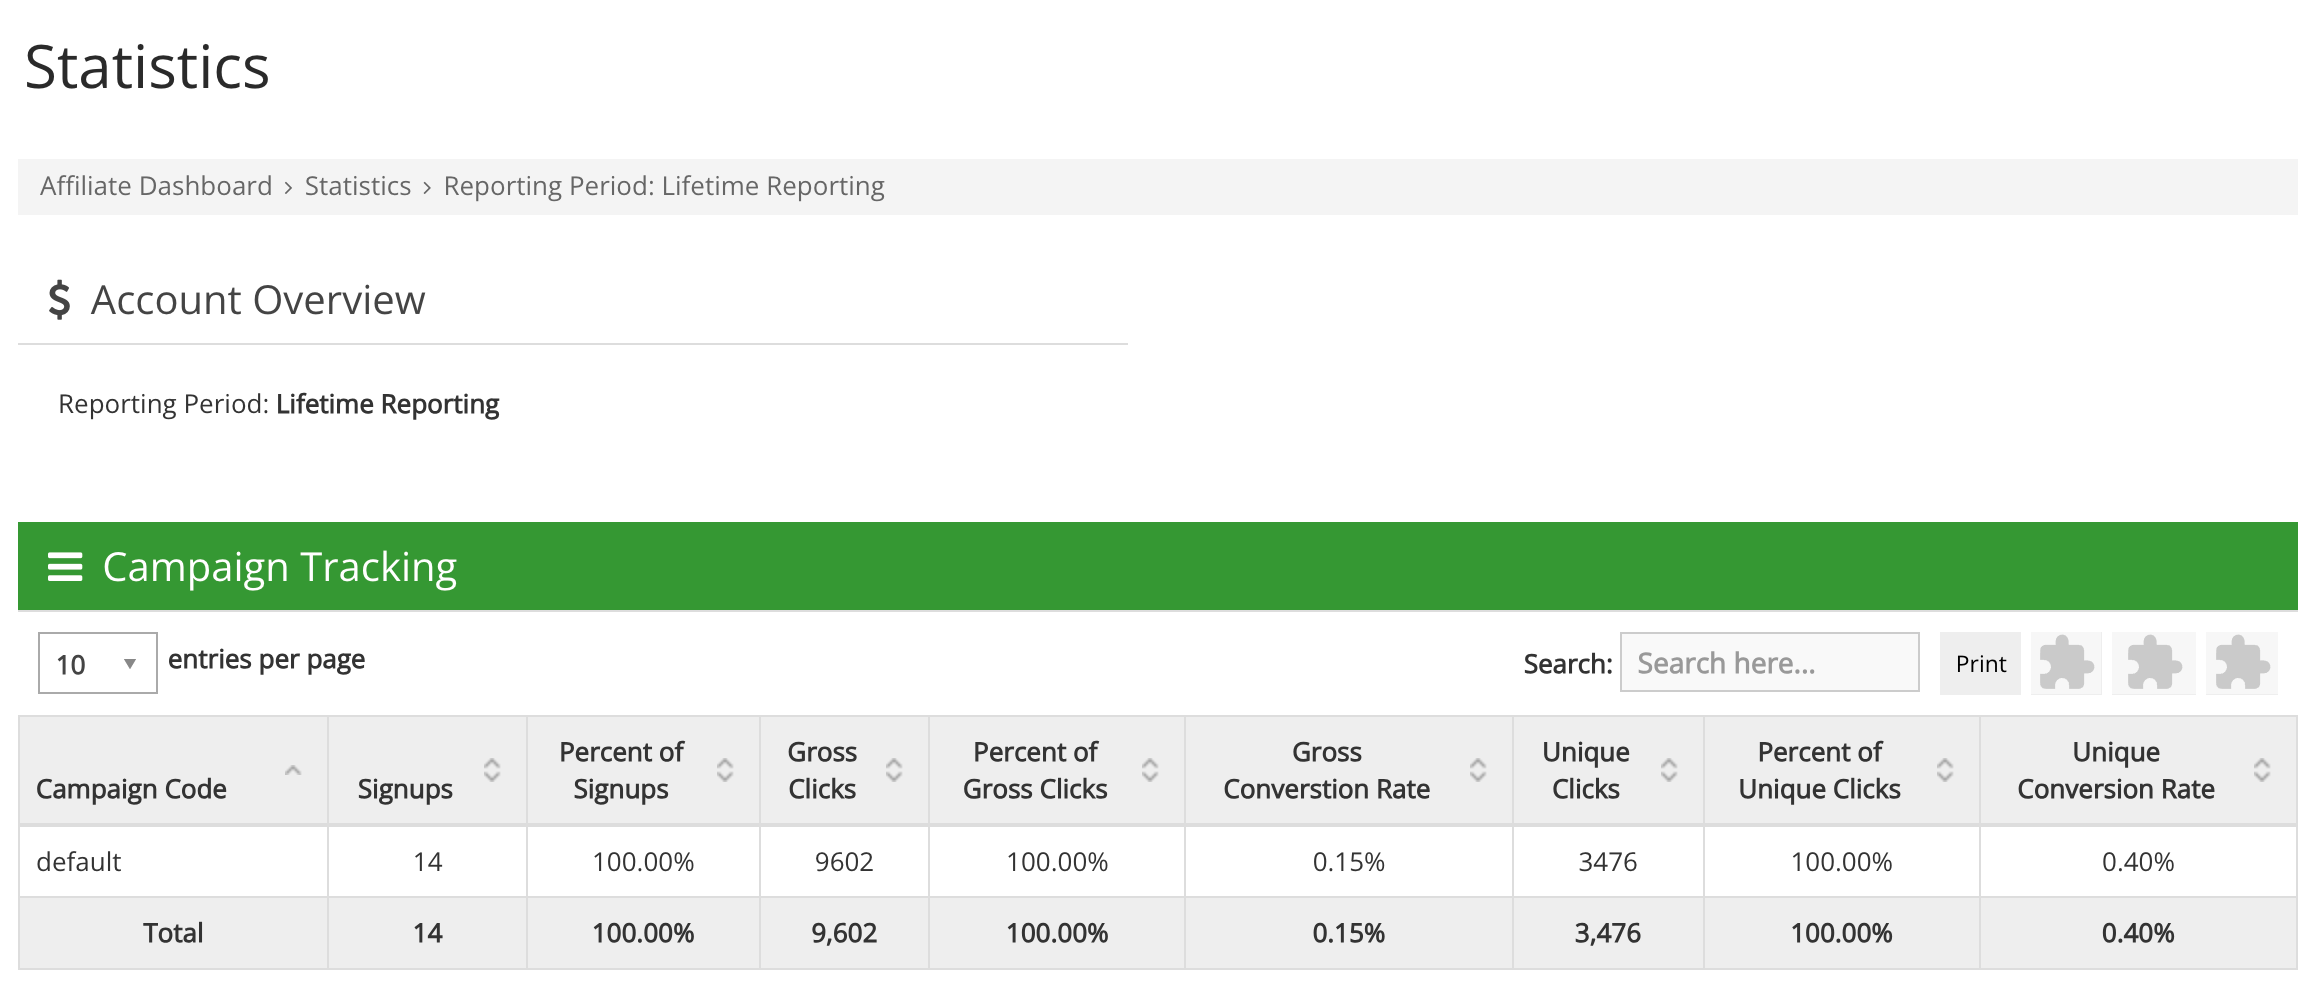
Task: Toggle sorting on Unique Conversion Rate
Action: point(2262,770)
